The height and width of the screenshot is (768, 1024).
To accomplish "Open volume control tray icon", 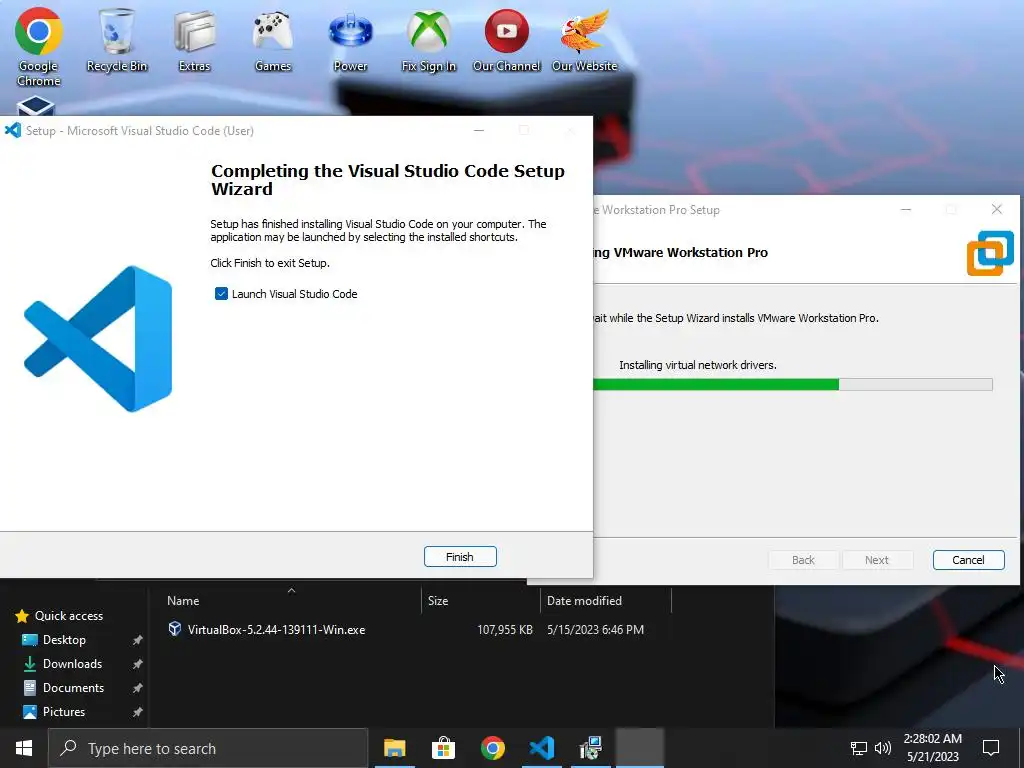I will [x=883, y=748].
